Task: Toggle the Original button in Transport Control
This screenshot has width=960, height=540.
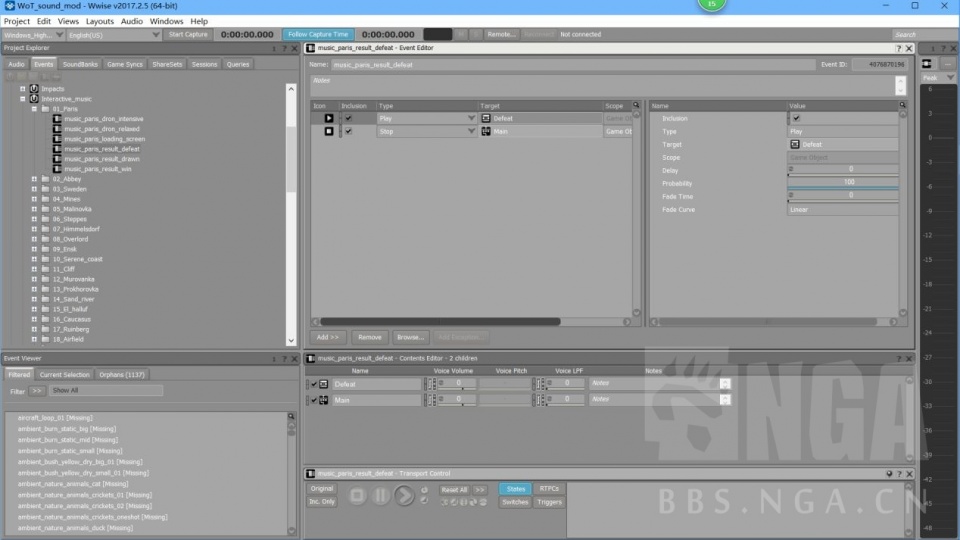Action: (x=321, y=489)
